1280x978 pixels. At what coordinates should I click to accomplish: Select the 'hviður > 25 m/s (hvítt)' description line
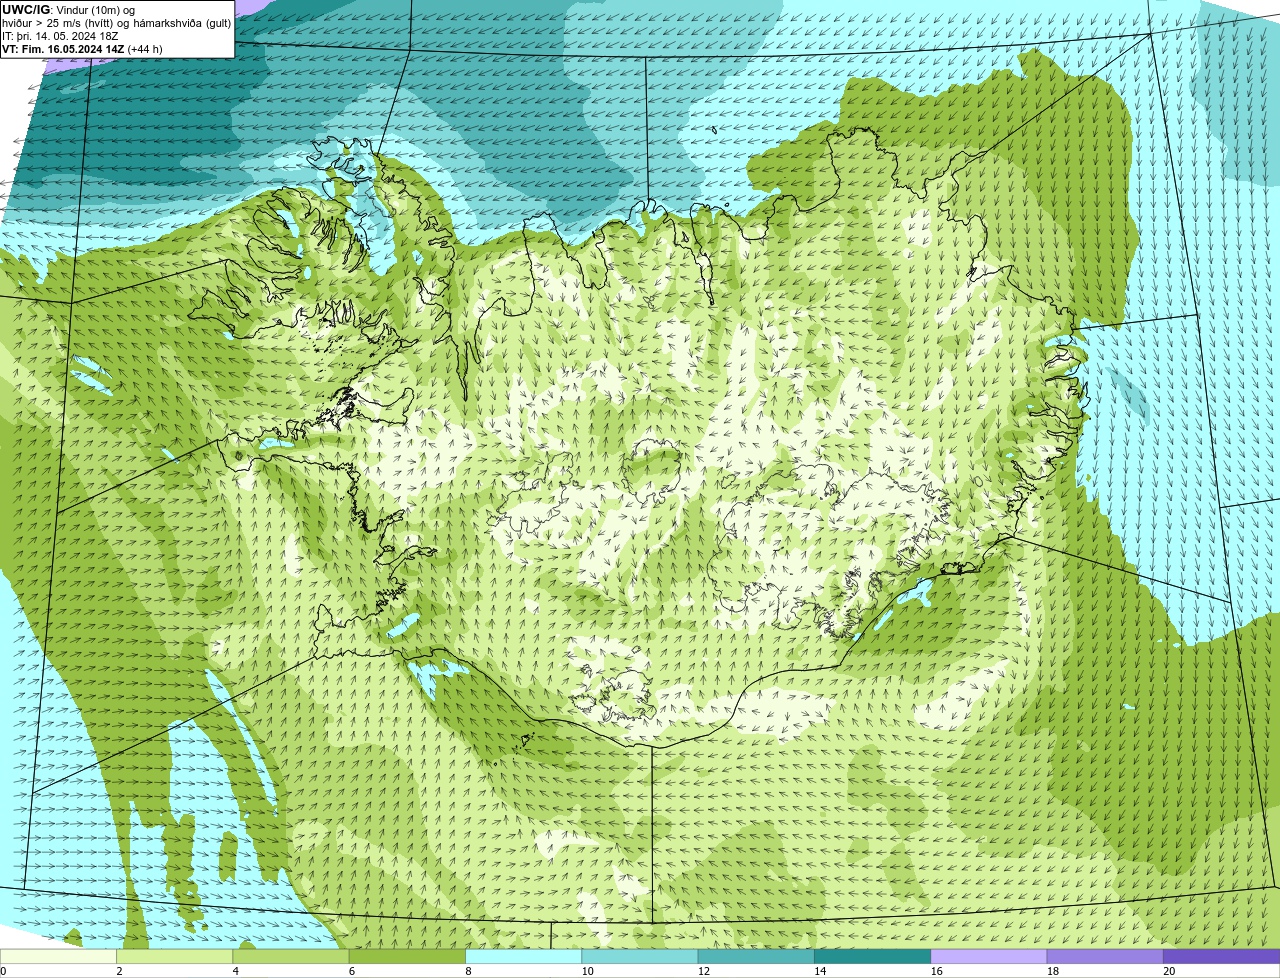[x=117, y=22]
